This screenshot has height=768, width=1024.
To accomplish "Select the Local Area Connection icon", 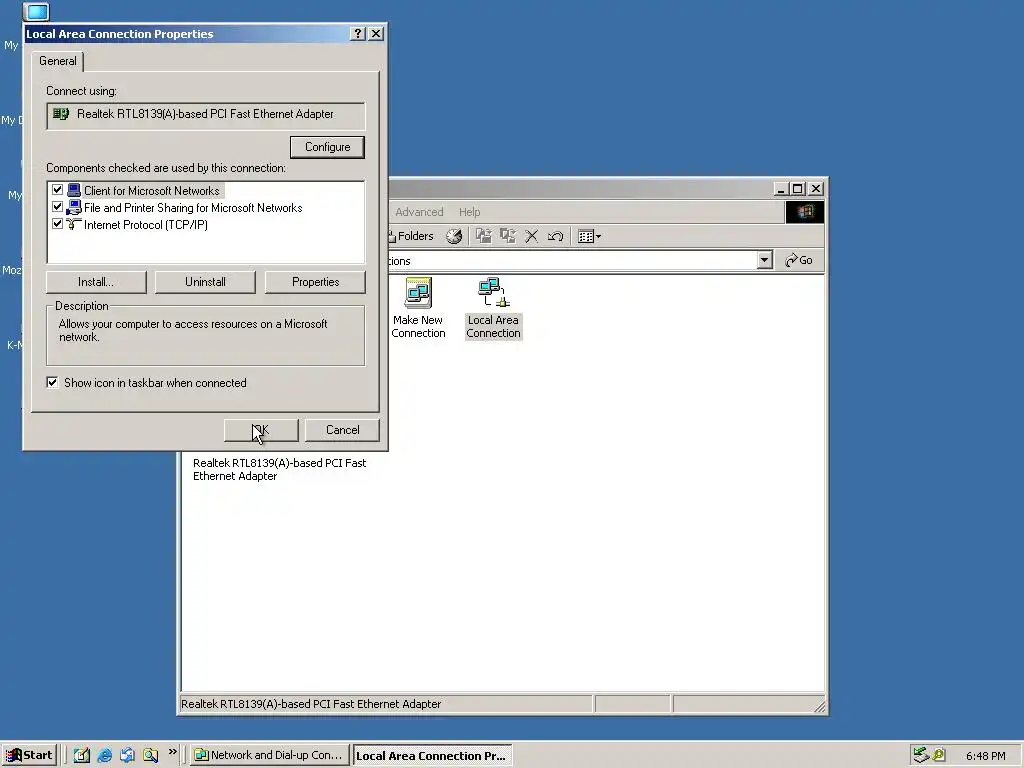I will (x=493, y=308).
